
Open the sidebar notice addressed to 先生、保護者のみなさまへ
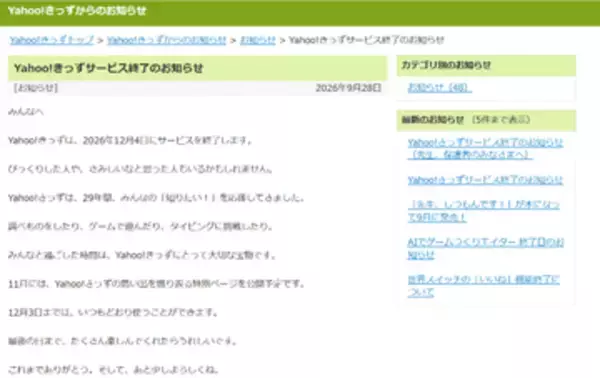485,148
